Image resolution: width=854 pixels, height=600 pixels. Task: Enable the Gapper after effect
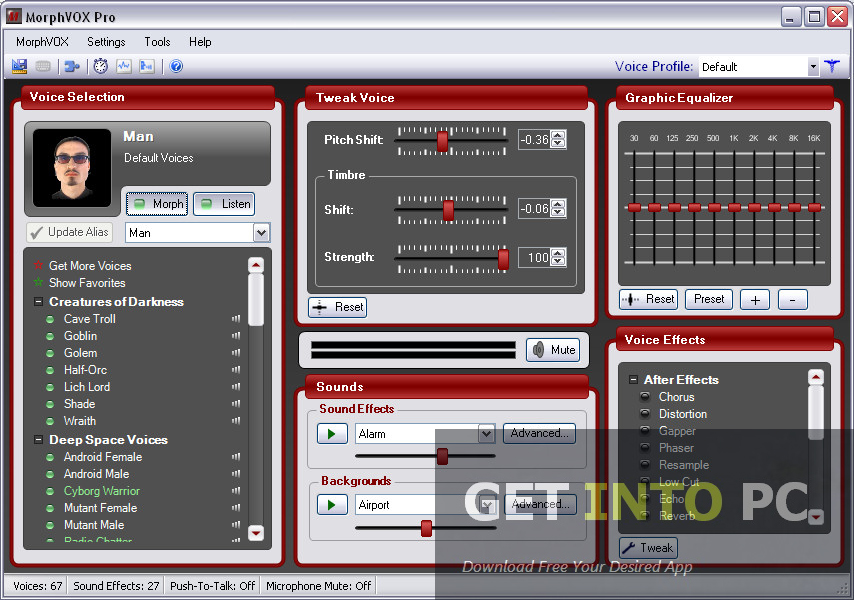pos(645,431)
